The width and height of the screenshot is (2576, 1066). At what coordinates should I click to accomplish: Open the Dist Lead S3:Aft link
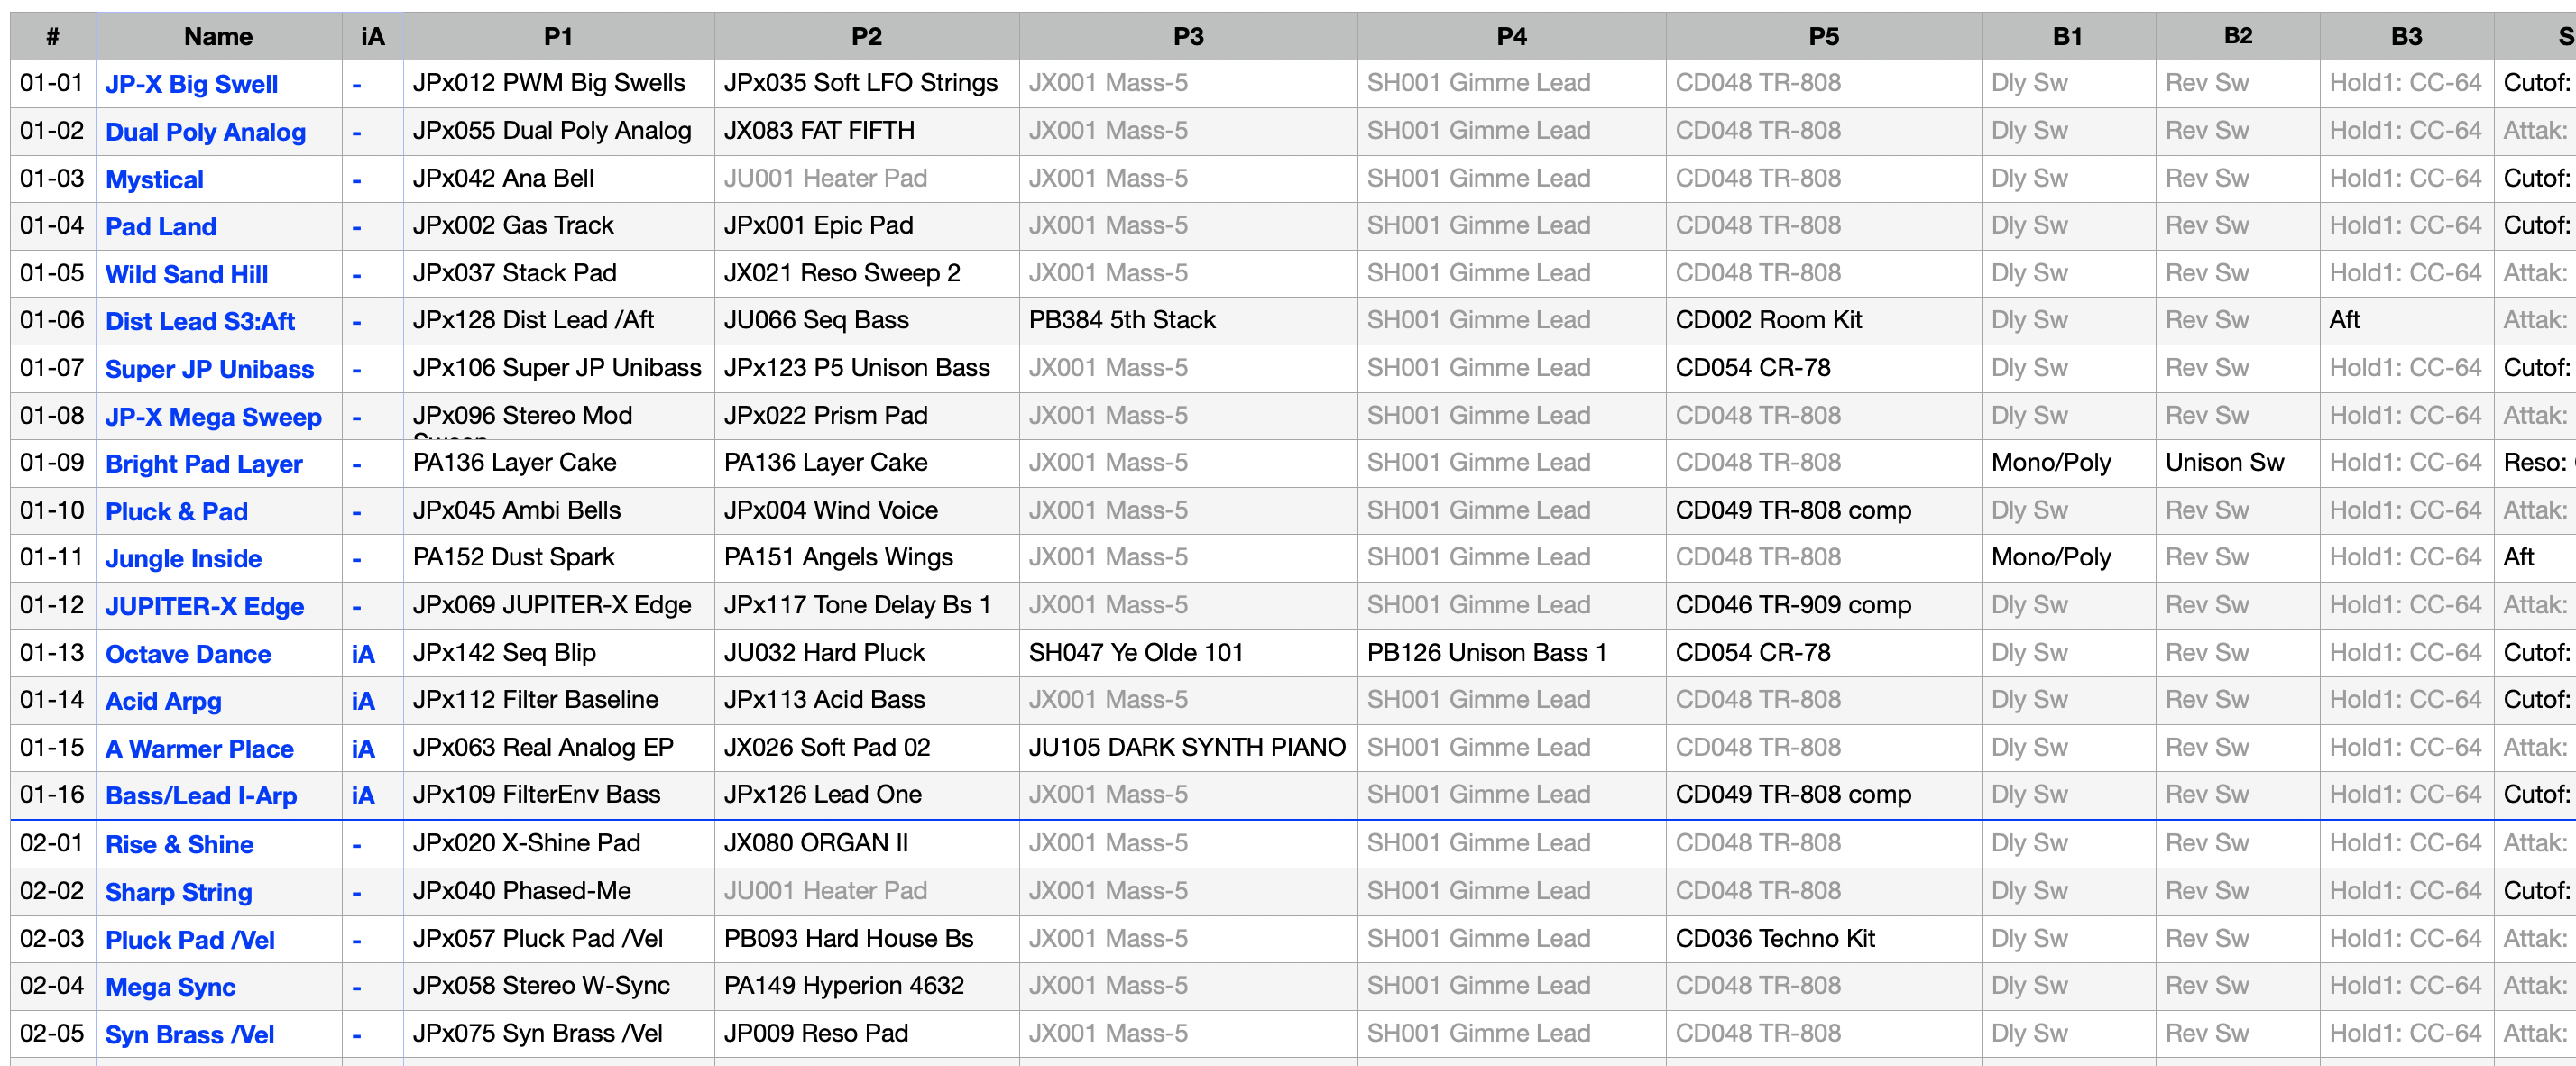[x=200, y=322]
